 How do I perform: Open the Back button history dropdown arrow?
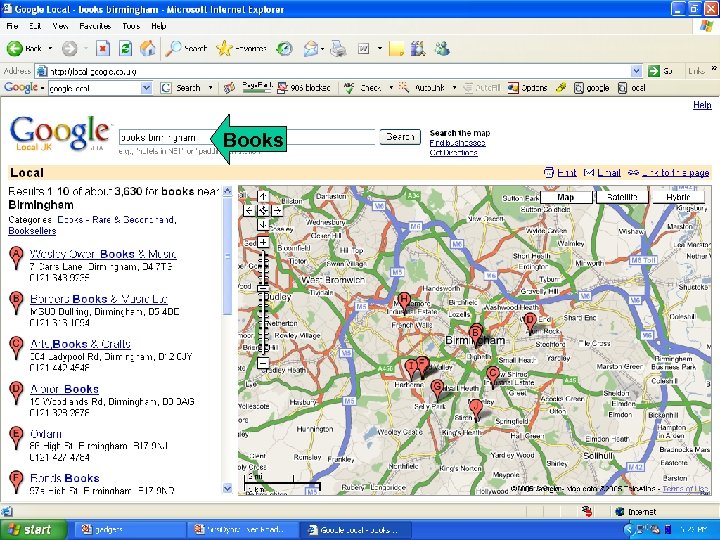pos(50,48)
